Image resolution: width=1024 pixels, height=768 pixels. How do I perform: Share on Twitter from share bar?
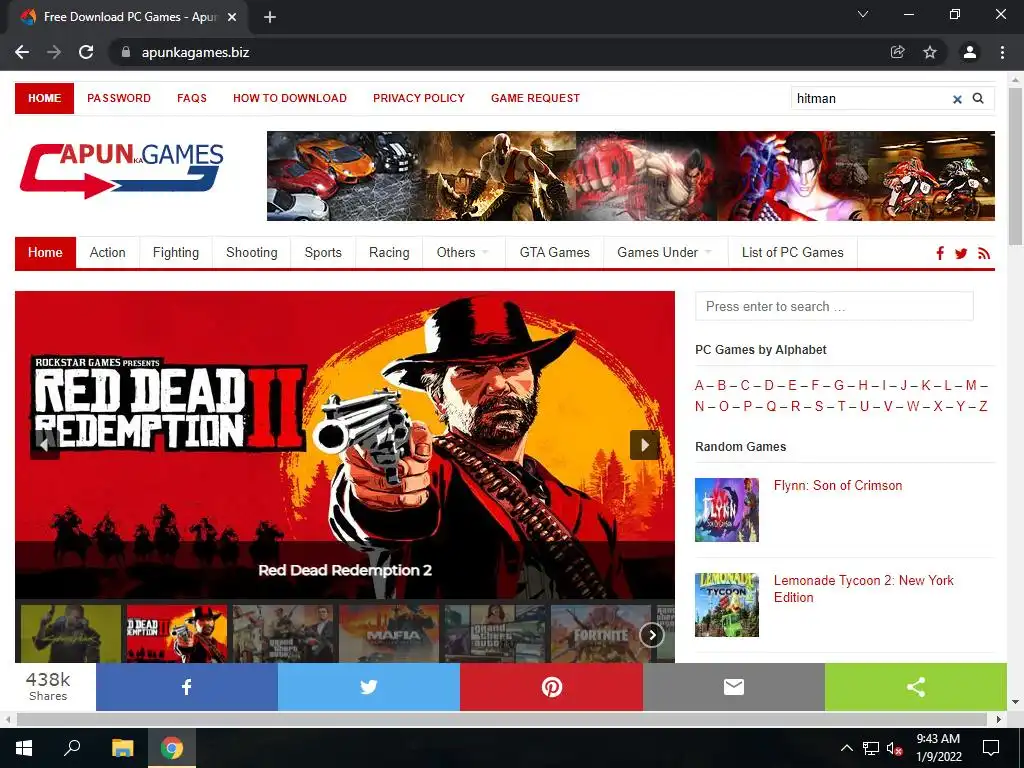tap(369, 687)
